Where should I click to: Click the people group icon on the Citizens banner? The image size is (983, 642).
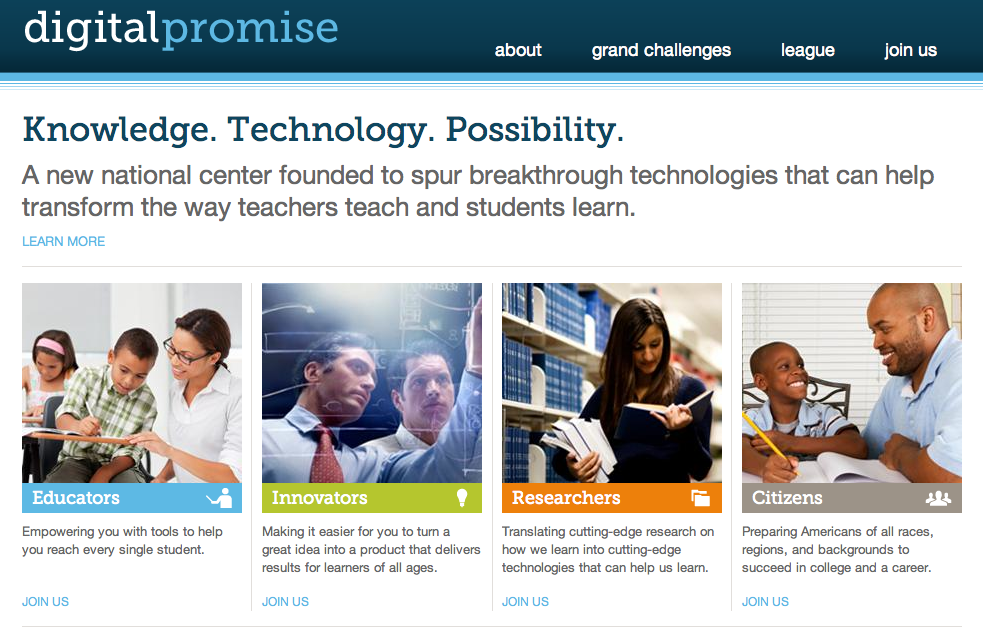pos(938,498)
